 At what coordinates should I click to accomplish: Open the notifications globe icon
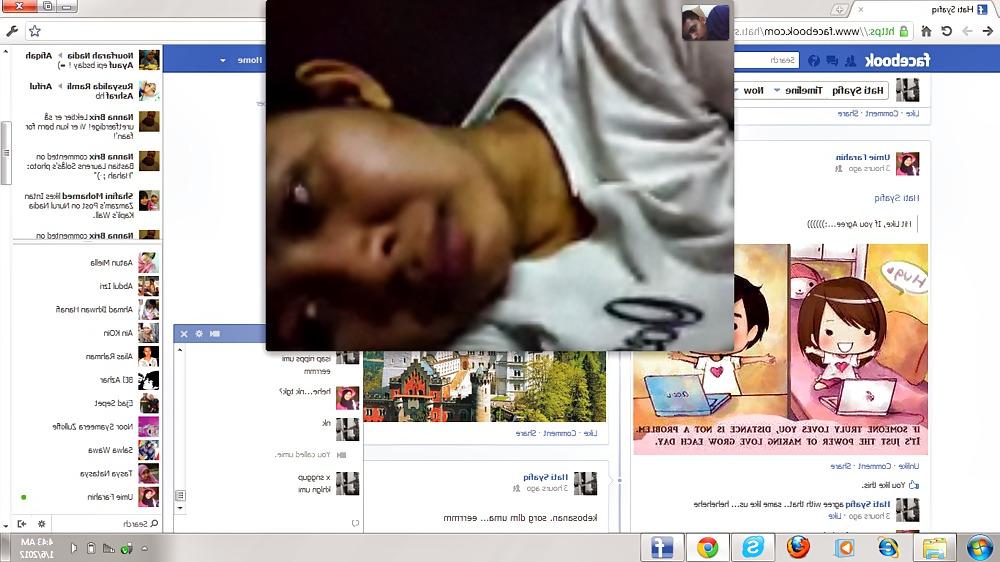814,61
